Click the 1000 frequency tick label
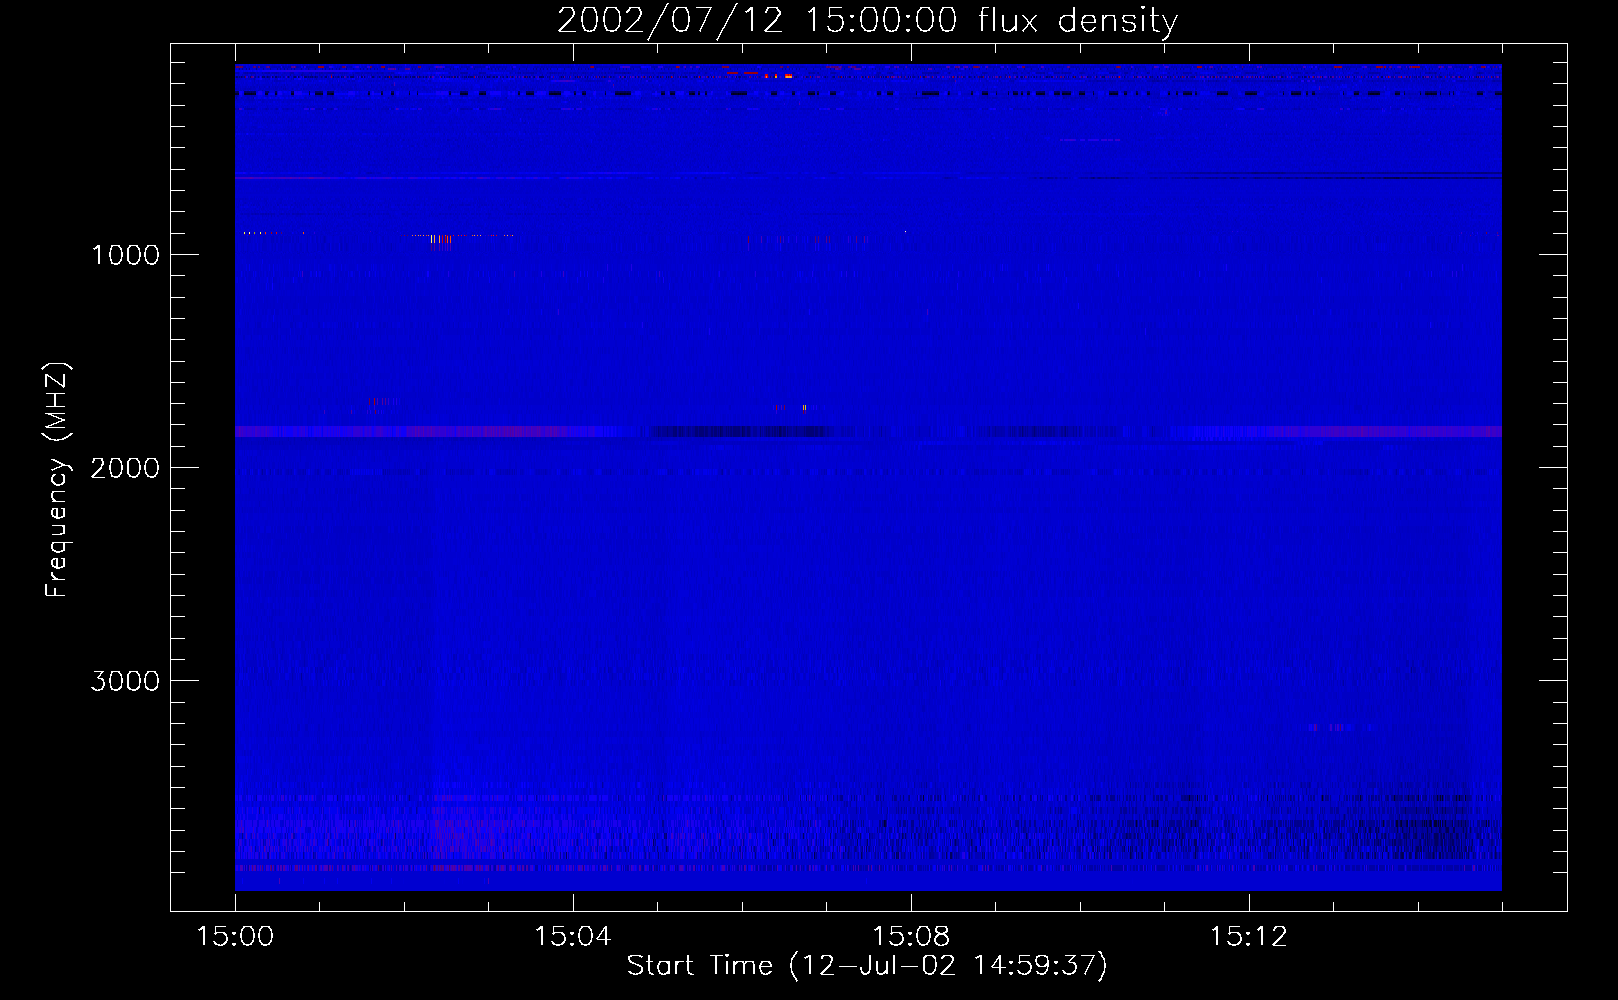This screenshot has height=1000, width=1618. 125,255
